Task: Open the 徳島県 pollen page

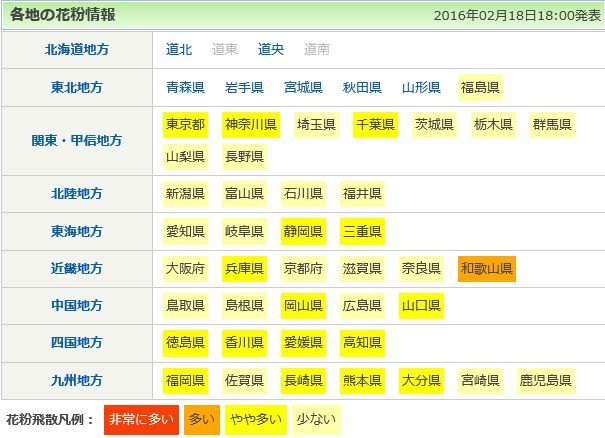Action: click(x=185, y=342)
